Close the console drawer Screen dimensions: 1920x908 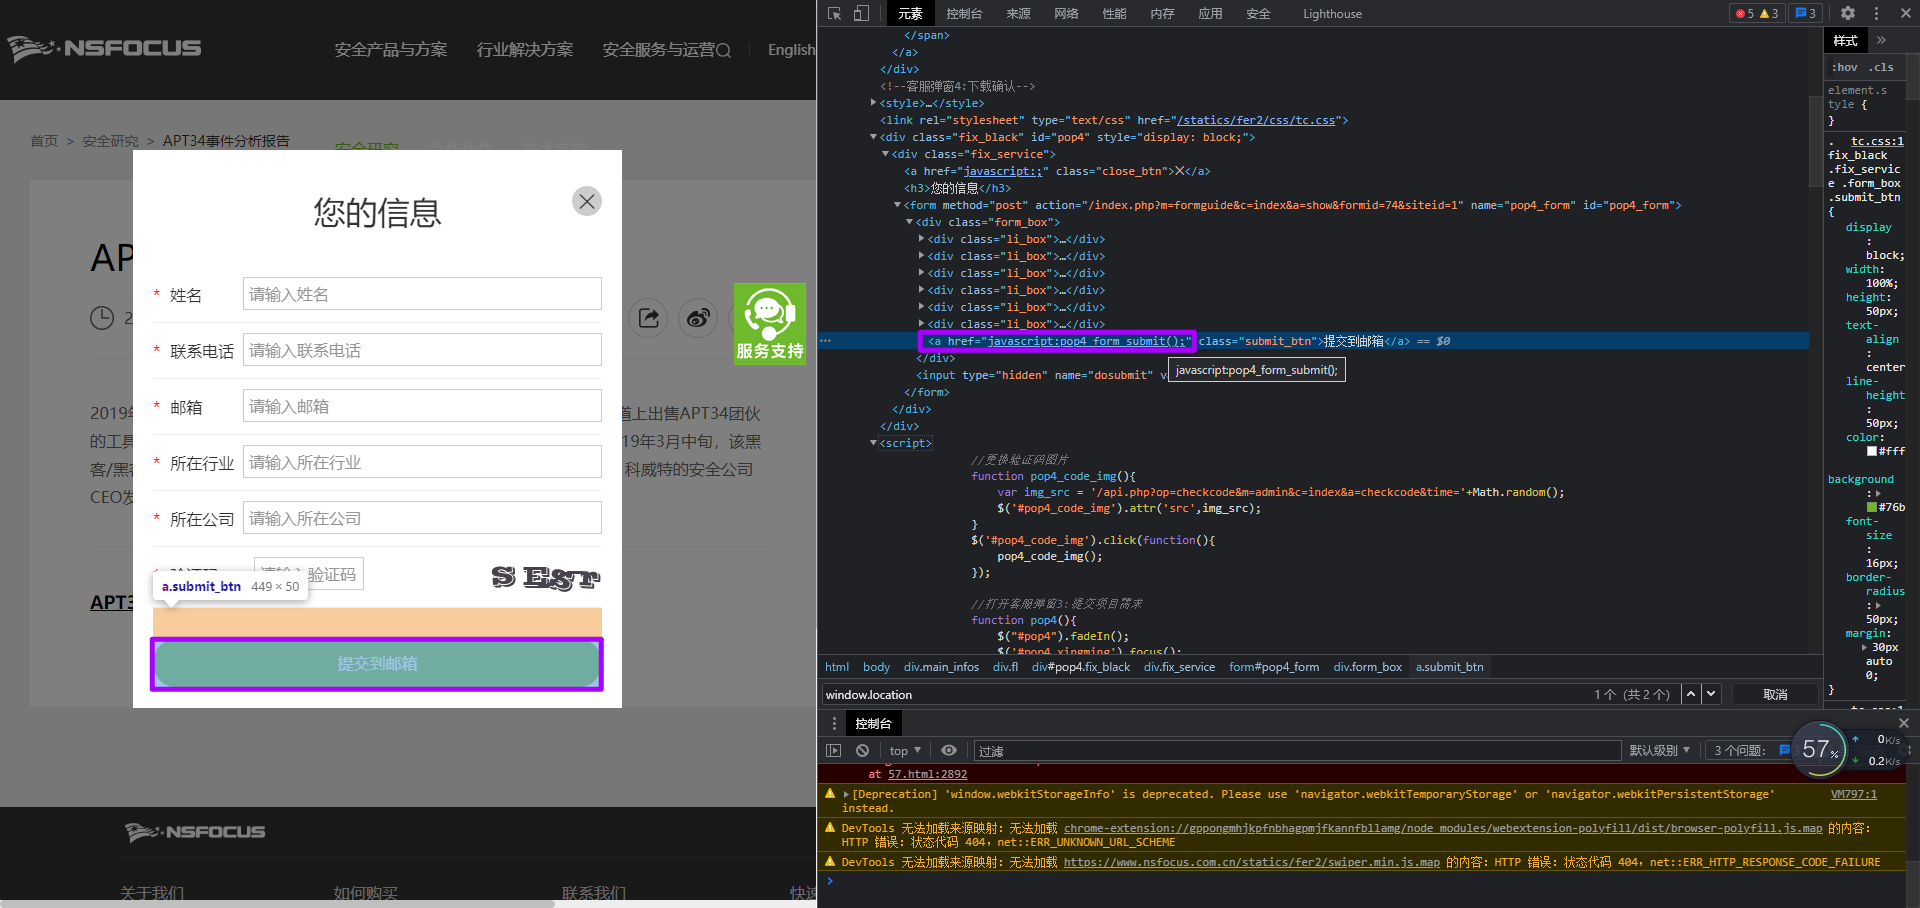pos(1904,723)
